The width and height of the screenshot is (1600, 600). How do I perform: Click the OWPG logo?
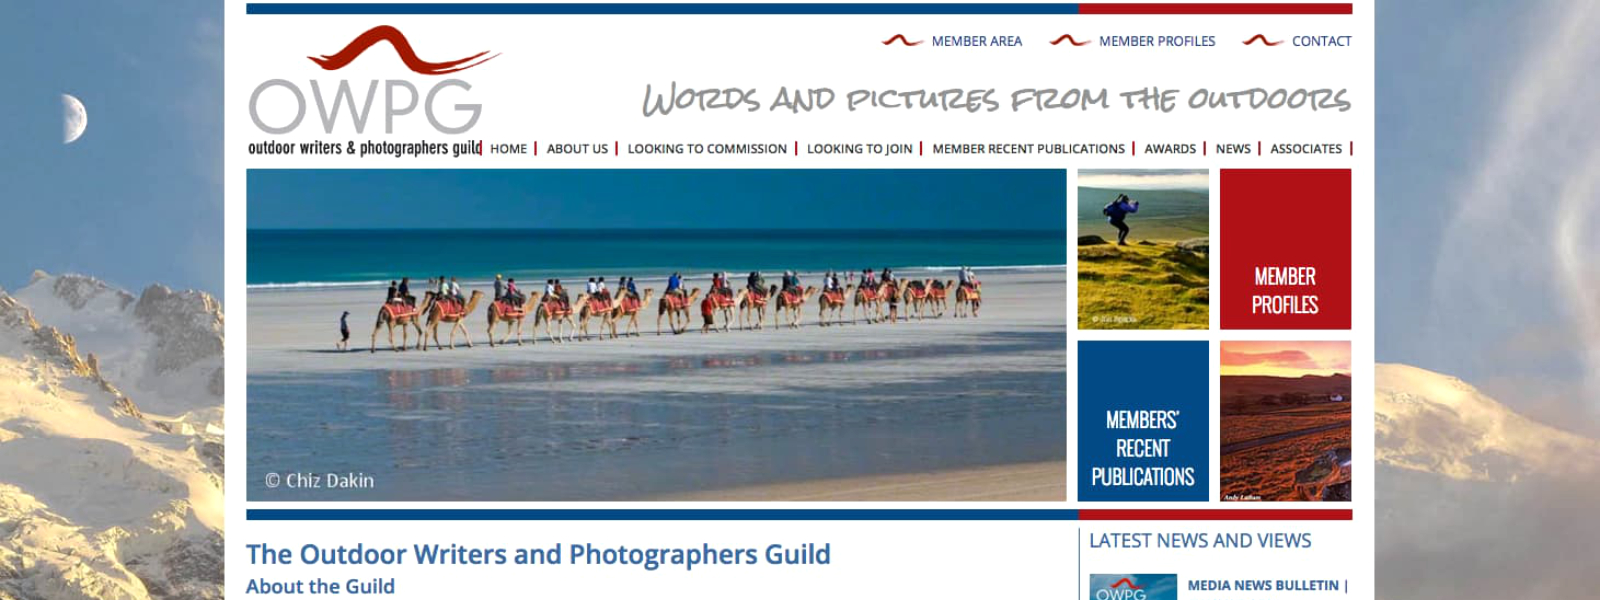coord(372,92)
